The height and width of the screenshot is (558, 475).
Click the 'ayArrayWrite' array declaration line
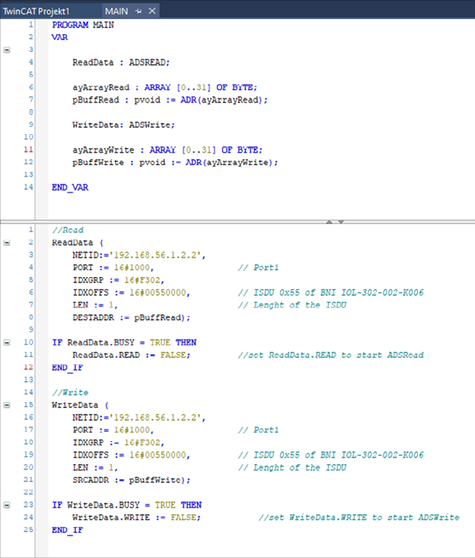tap(167, 150)
